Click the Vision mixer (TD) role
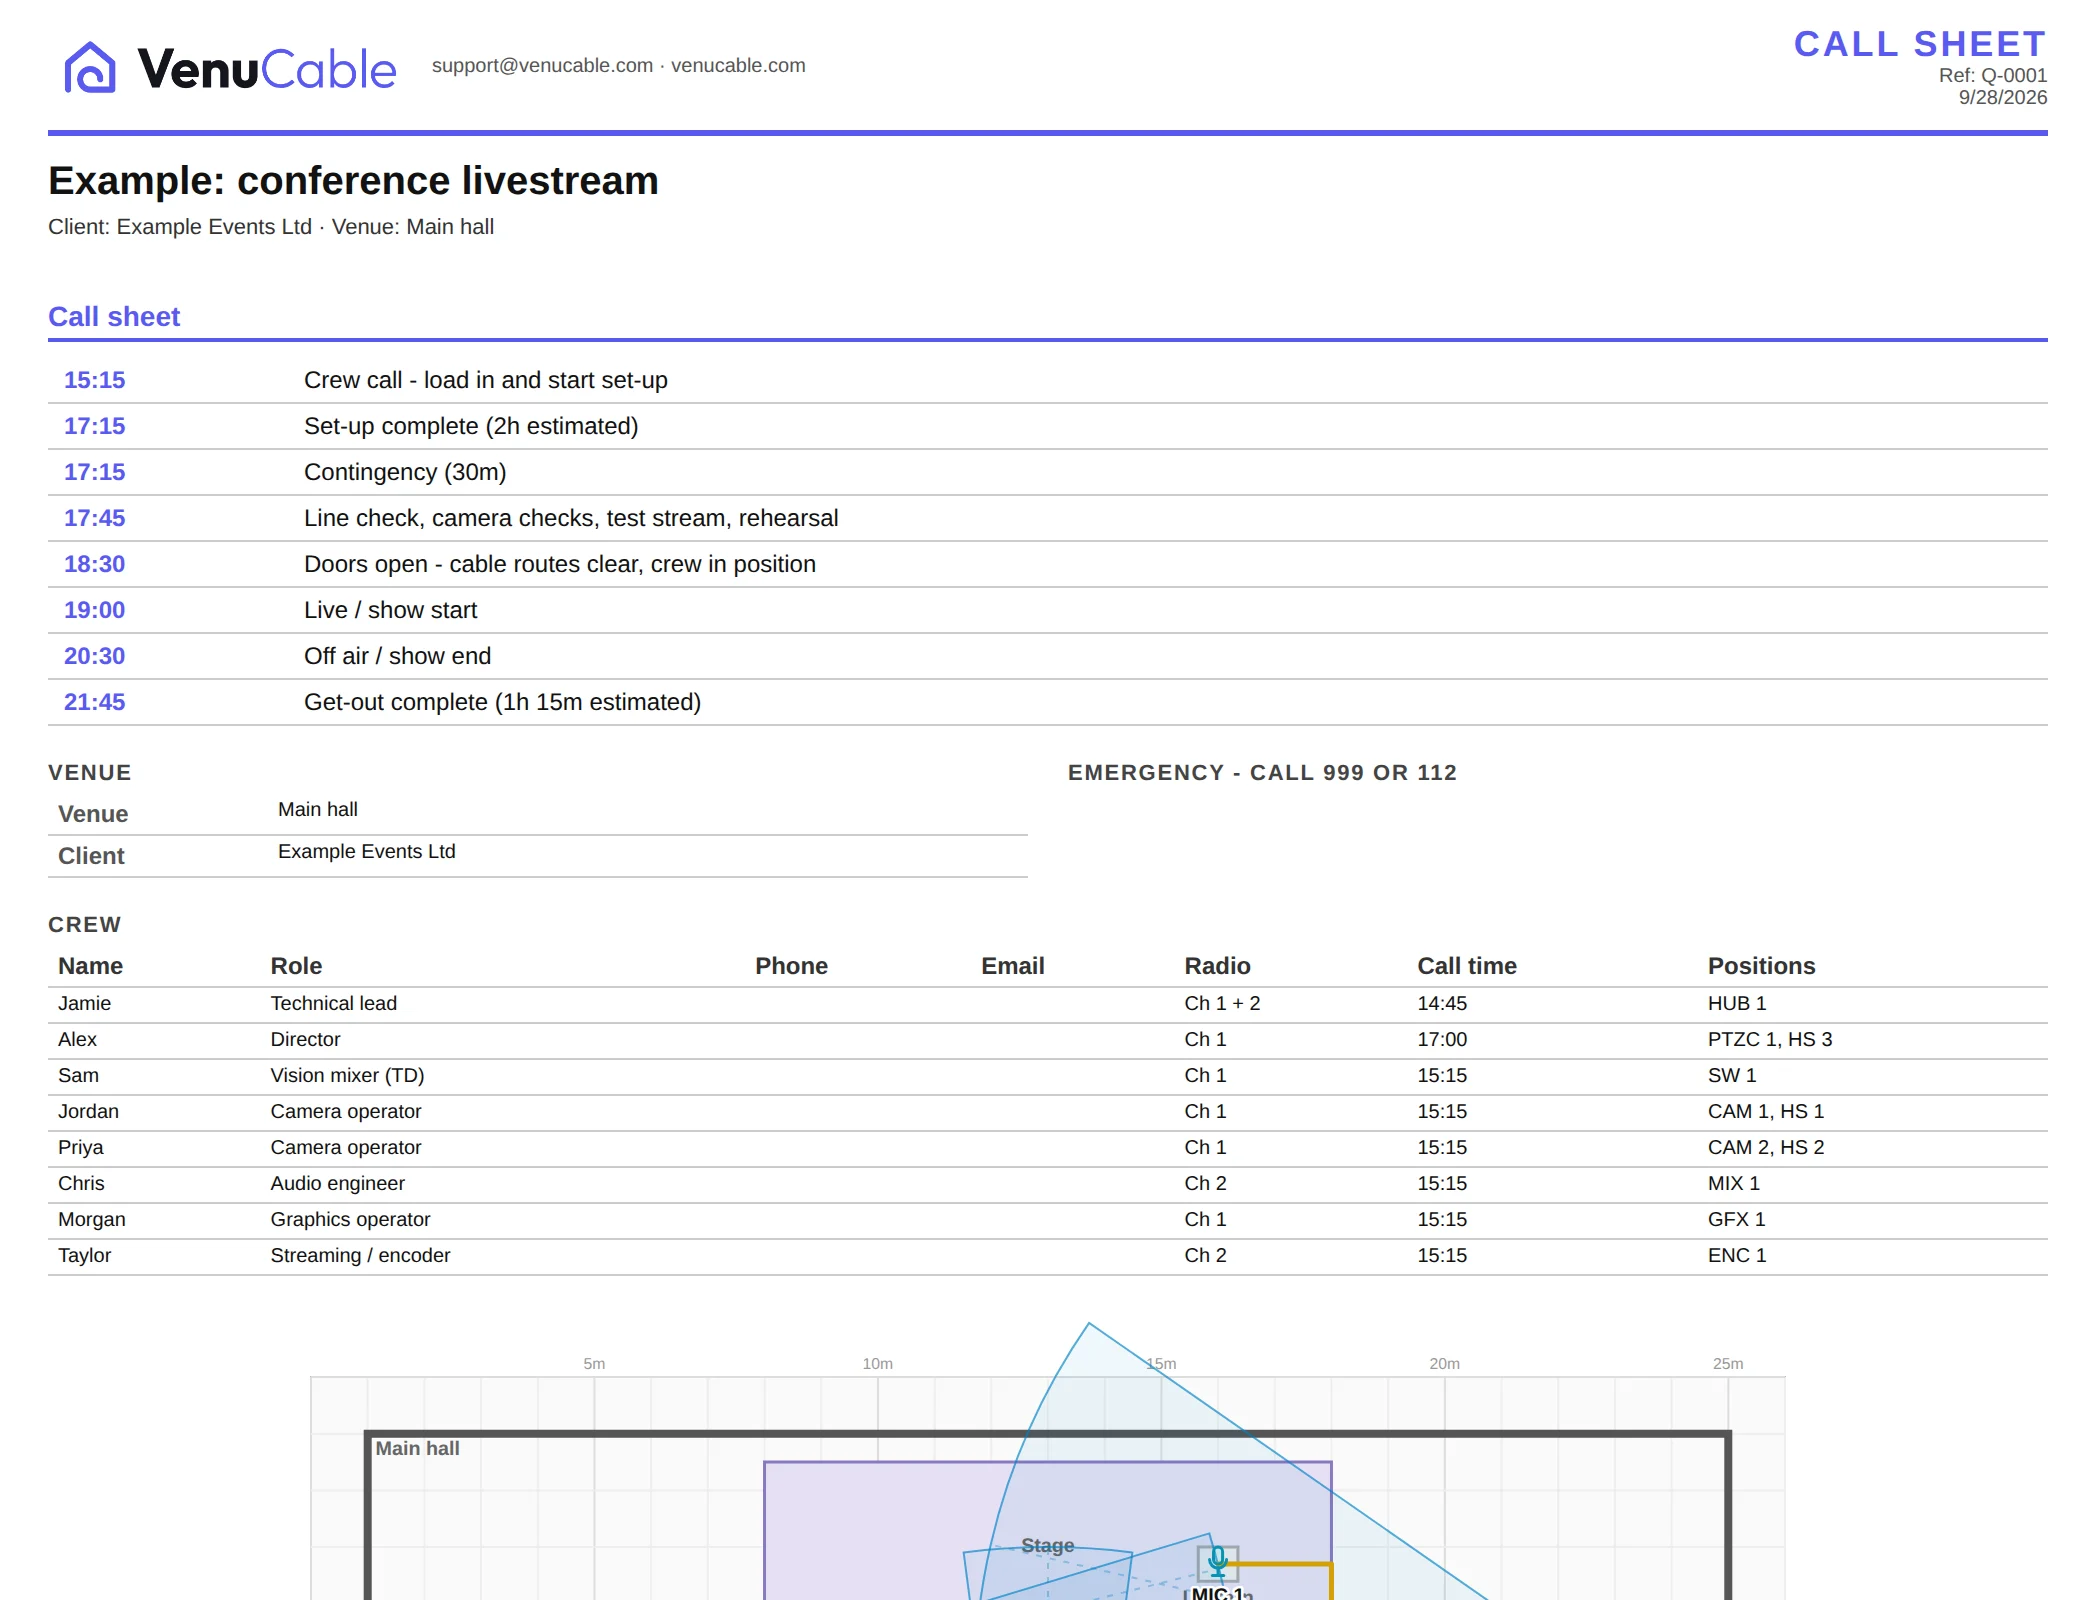This screenshot has width=2096, height=1600. 348,1075
